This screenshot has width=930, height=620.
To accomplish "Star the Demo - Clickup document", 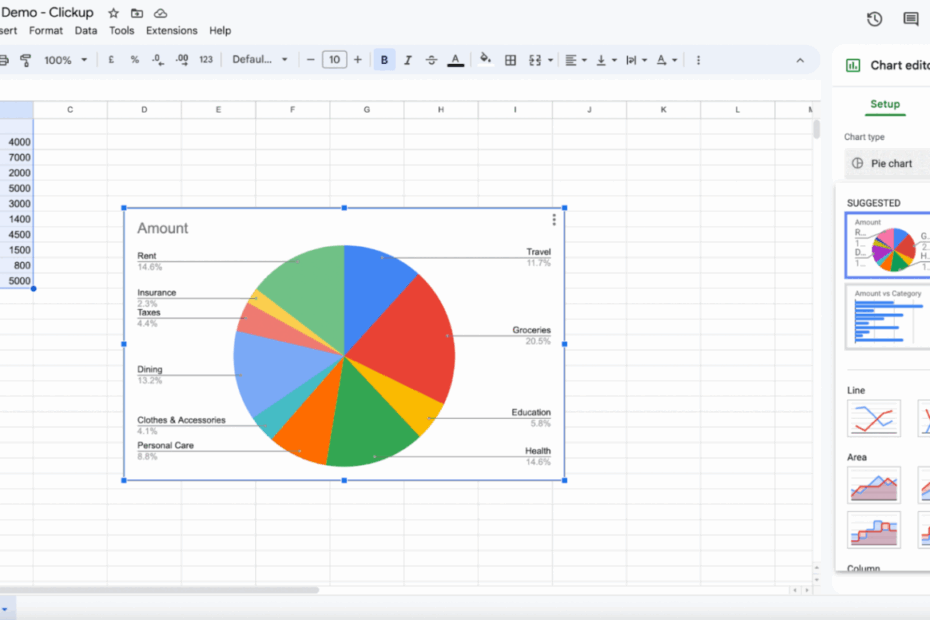I will tap(113, 12).
